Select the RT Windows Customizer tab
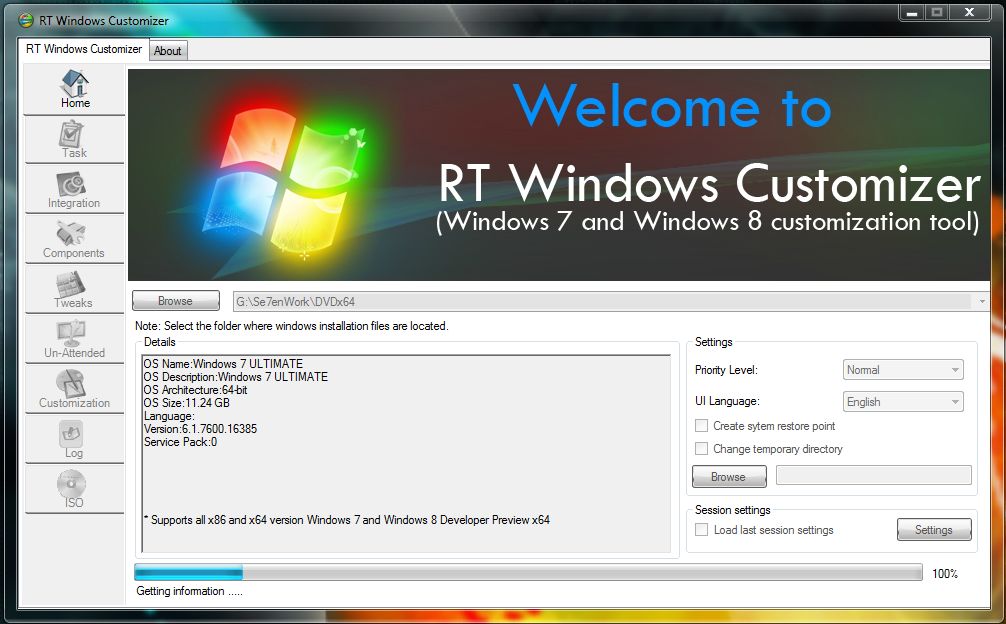1006x624 pixels. [83, 49]
